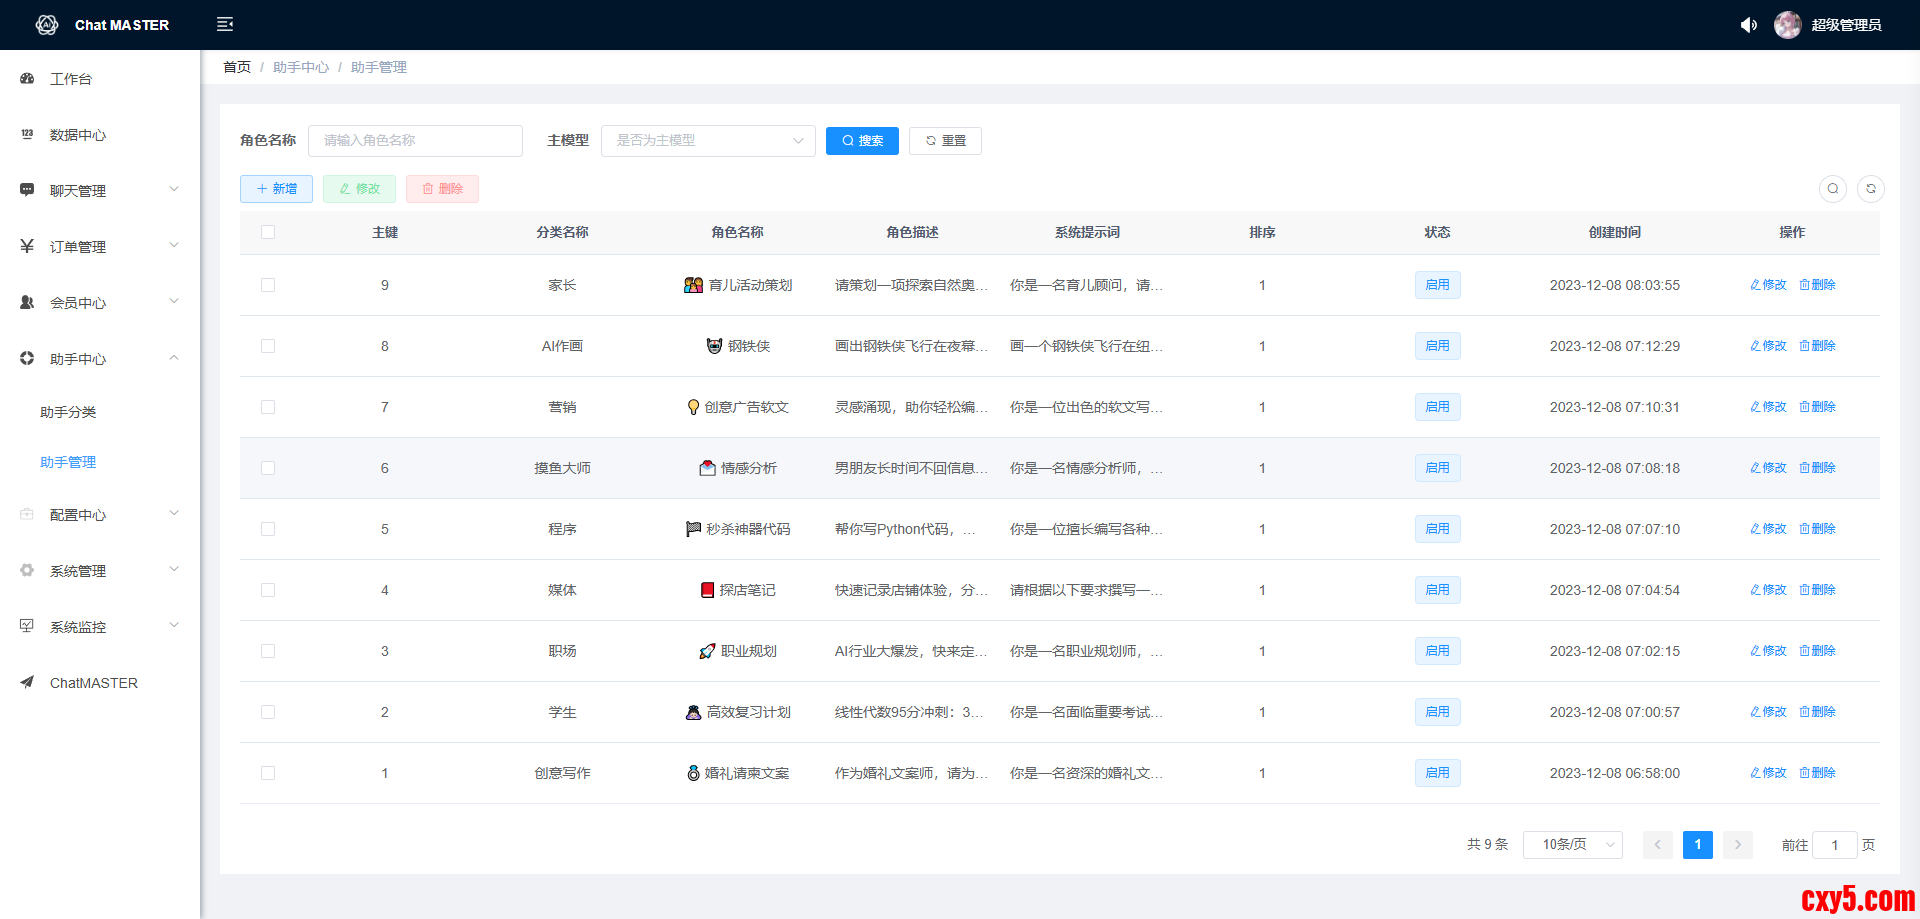Image resolution: width=1920 pixels, height=919 pixels.
Task: Tick the checkbox for row 婚礼请柬文案
Action: (268, 773)
